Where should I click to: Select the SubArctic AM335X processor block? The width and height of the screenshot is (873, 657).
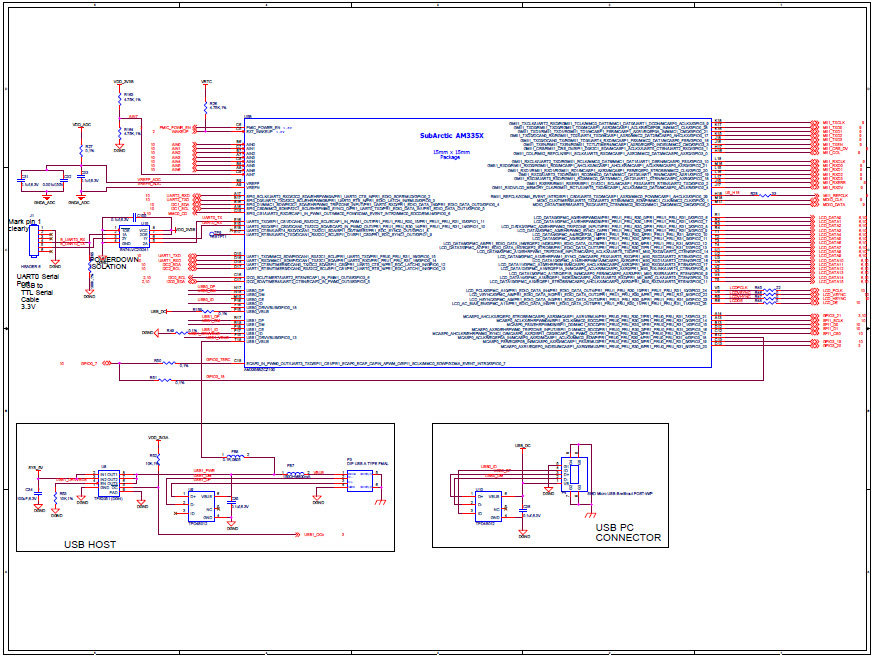click(x=480, y=240)
